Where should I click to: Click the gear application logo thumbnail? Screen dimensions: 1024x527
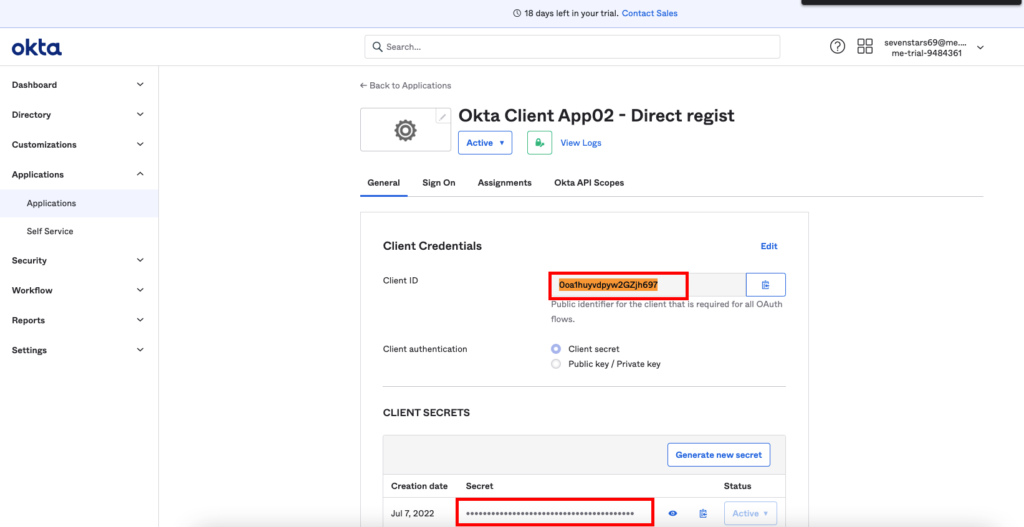point(404,131)
